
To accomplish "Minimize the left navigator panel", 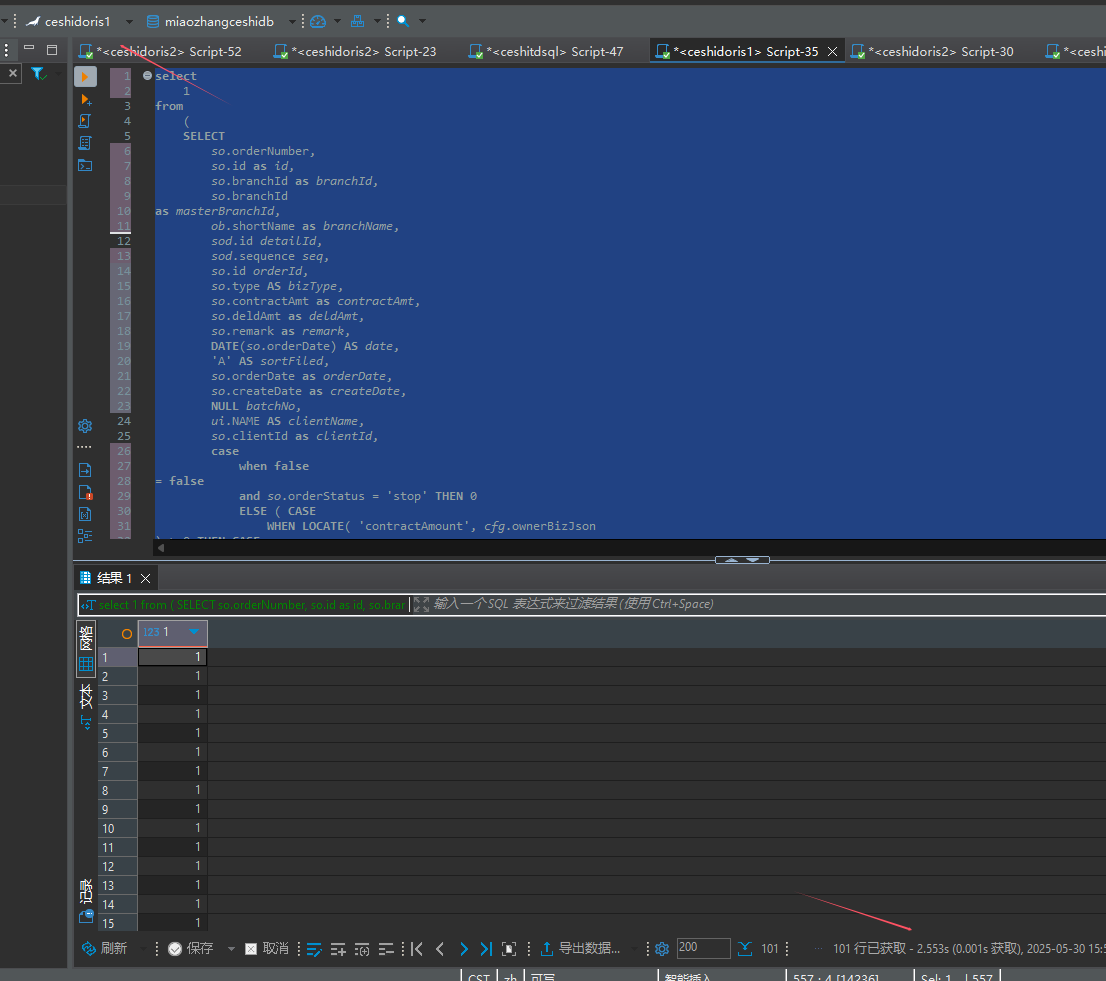I will 29,48.
